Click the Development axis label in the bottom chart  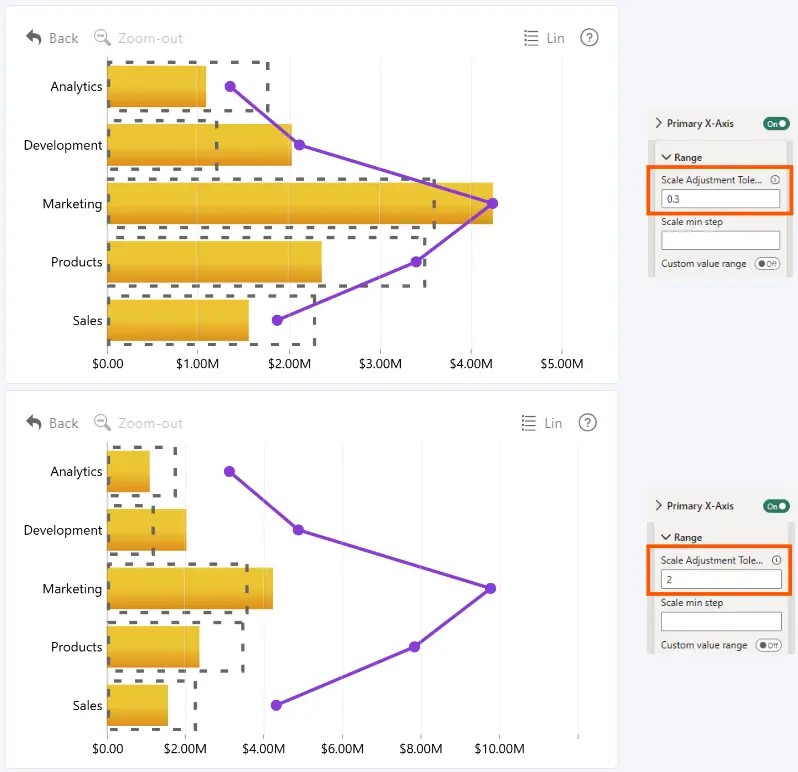(63, 530)
